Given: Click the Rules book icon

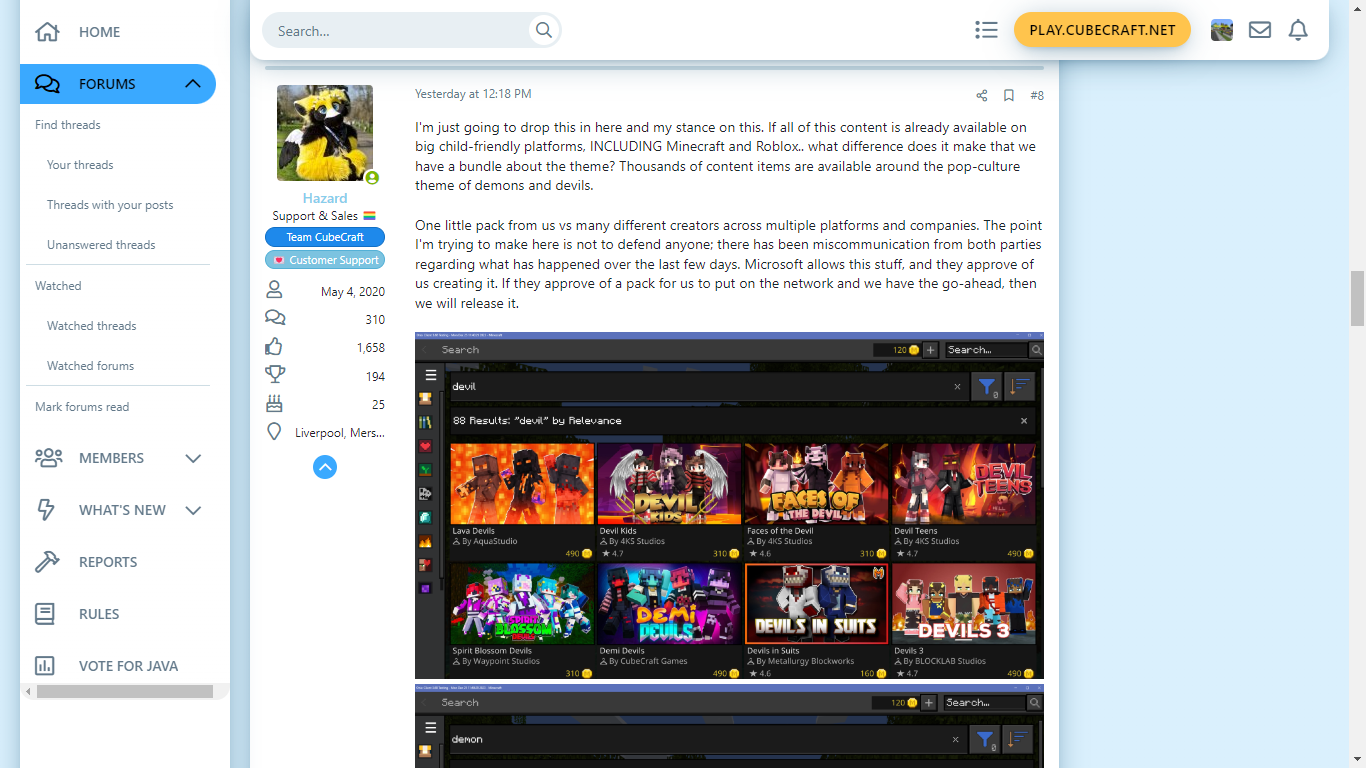Looking at the screenshot, I should 45,614.
